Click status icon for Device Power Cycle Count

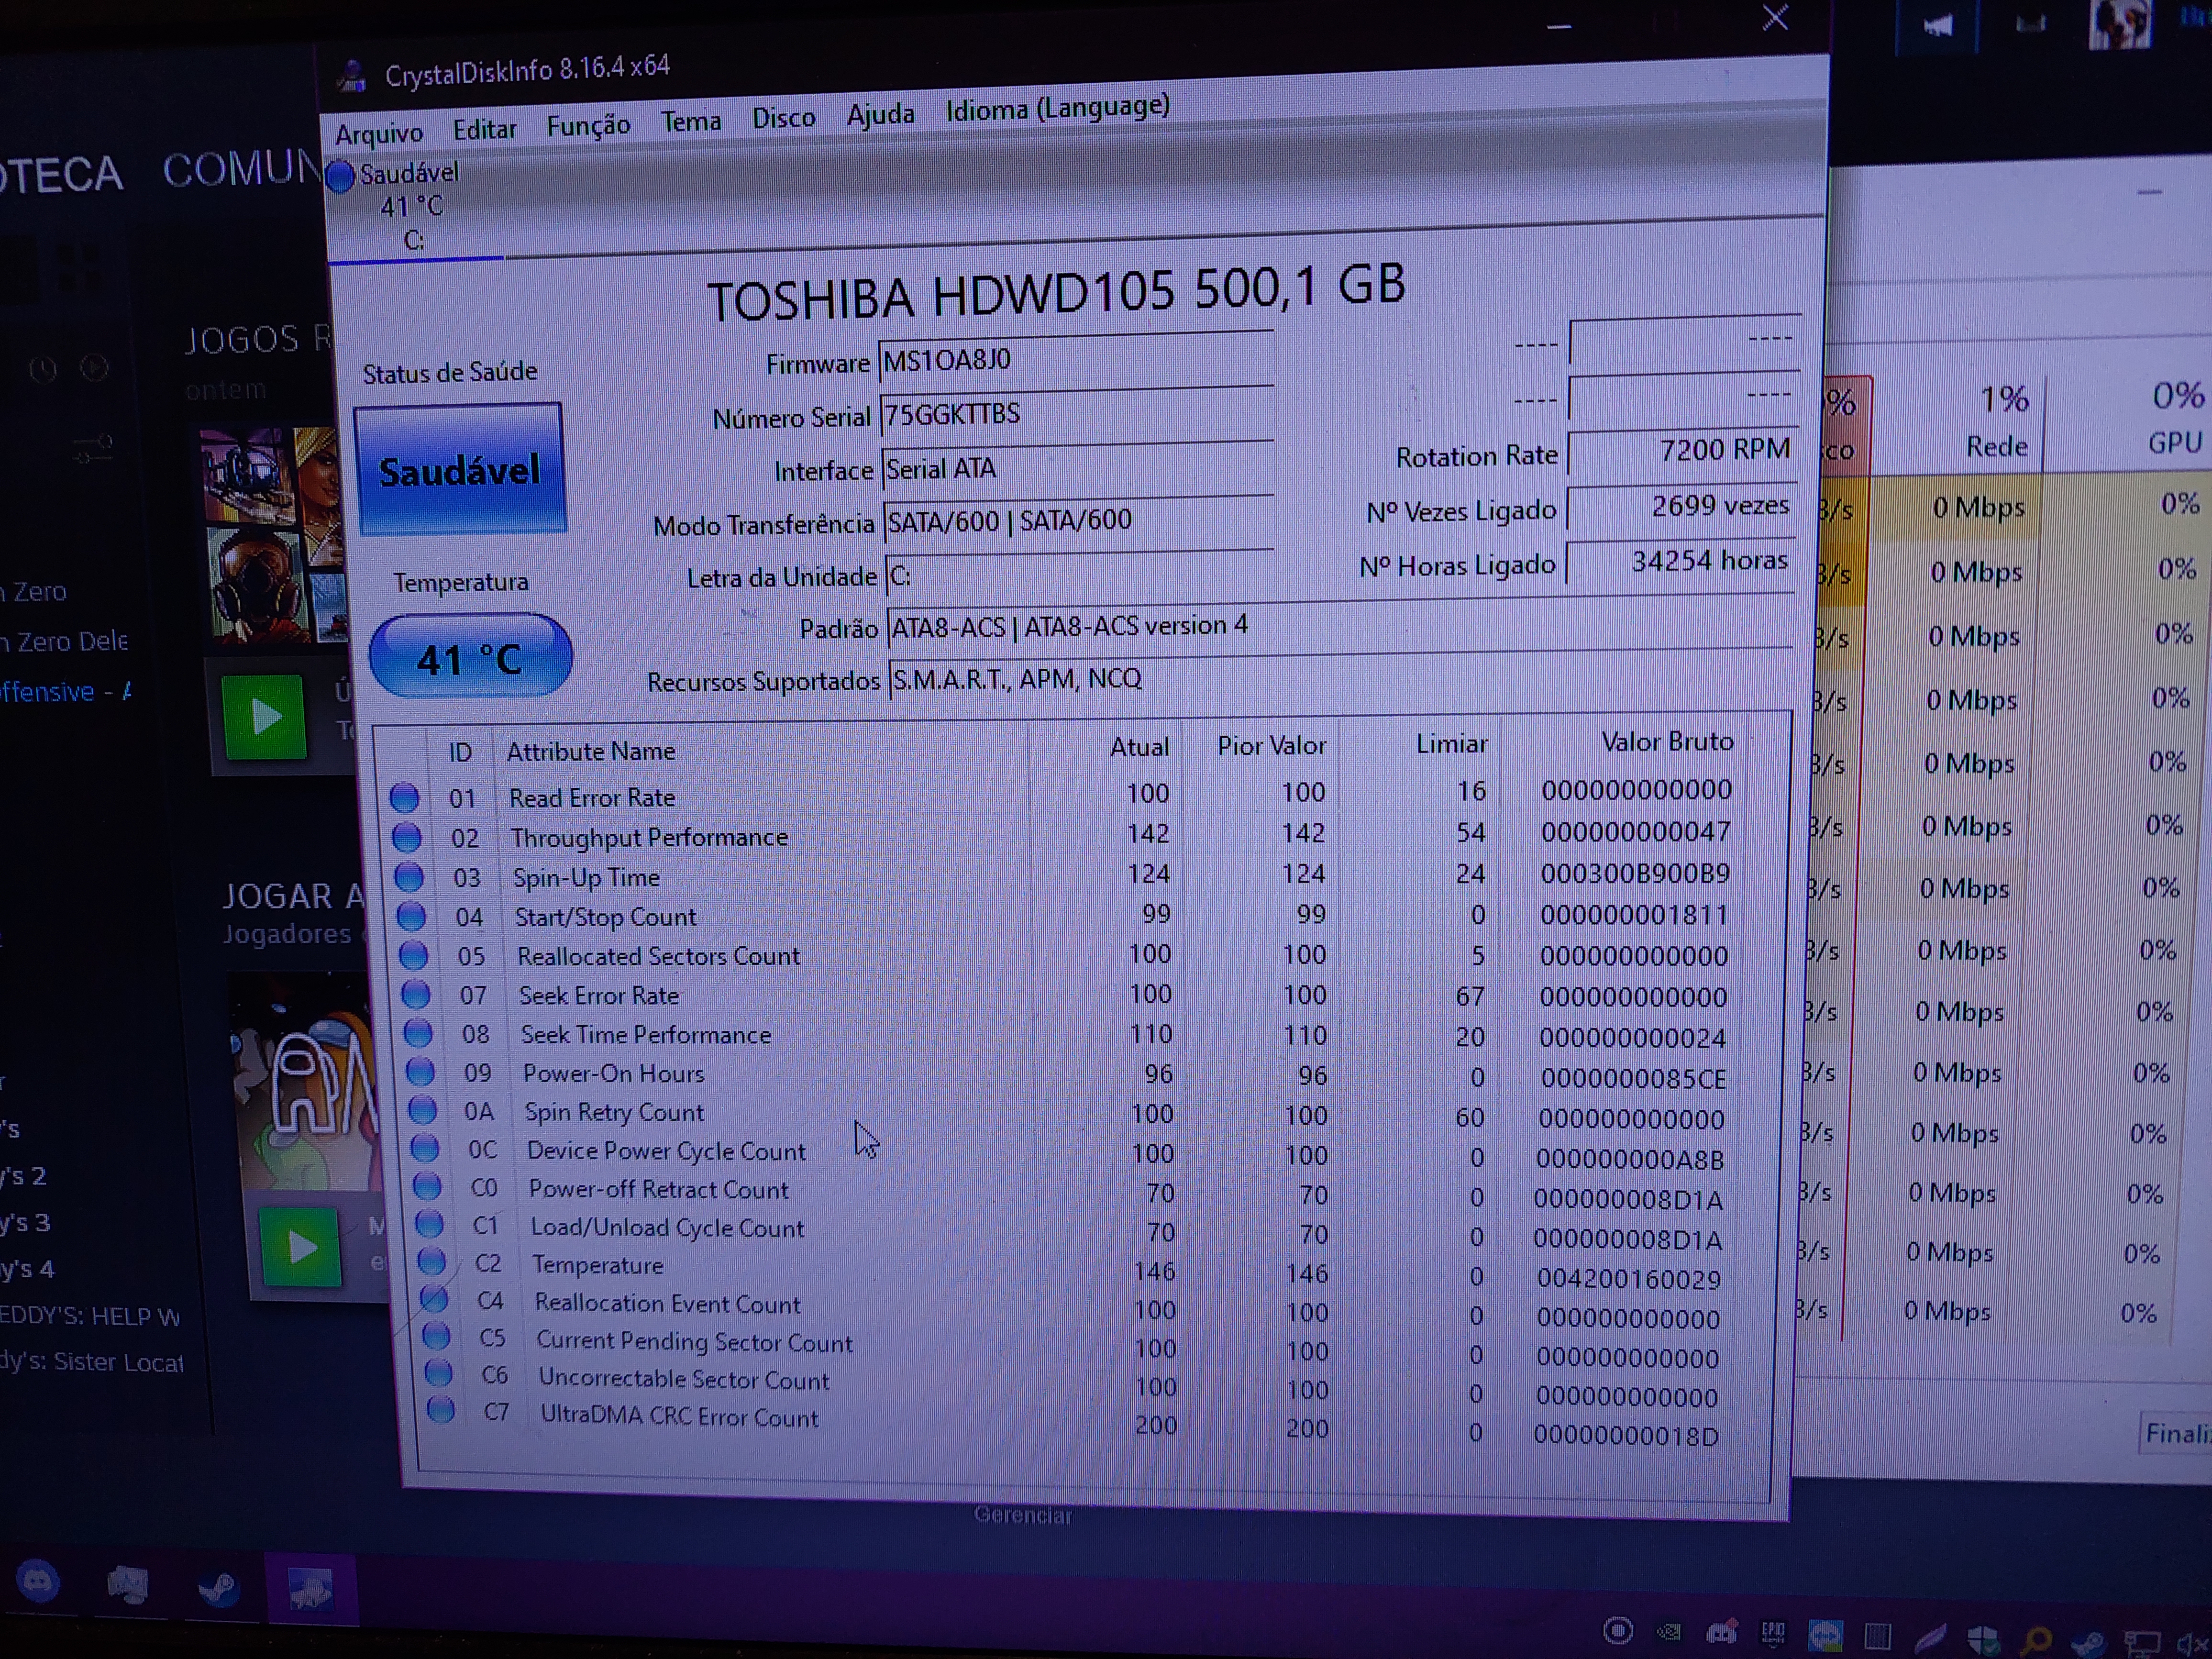point(424,1148)
